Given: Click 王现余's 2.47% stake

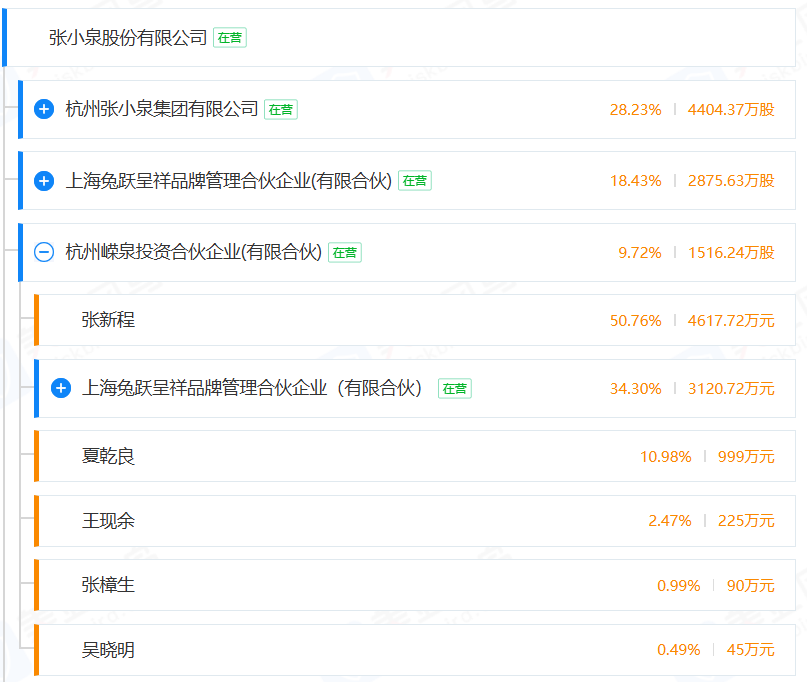Looking at the screenshot, I should tap(670, 521).
